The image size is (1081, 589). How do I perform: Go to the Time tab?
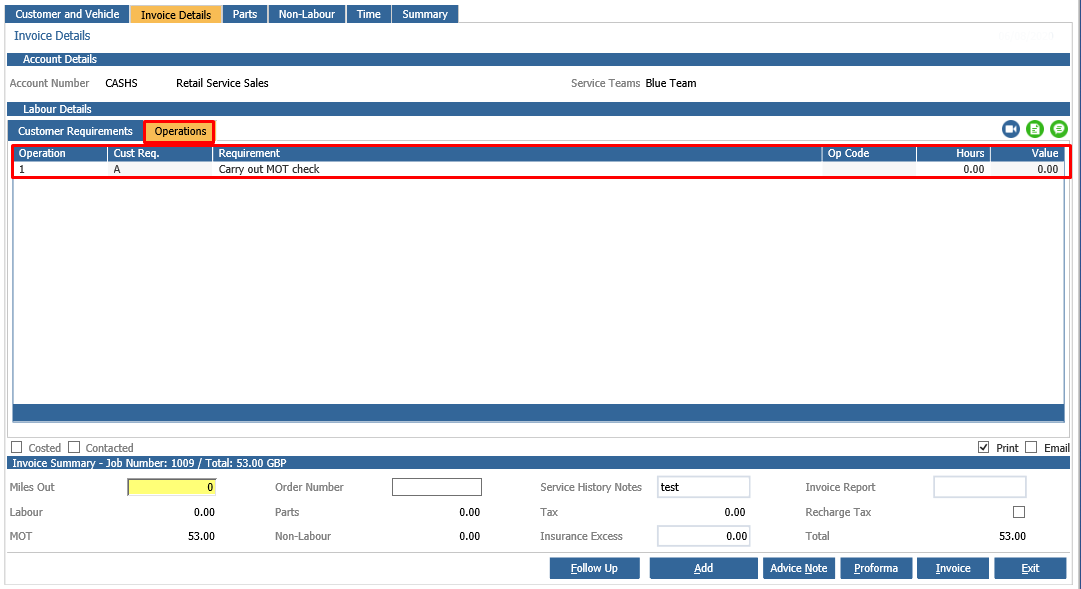(x=368, y=14)
